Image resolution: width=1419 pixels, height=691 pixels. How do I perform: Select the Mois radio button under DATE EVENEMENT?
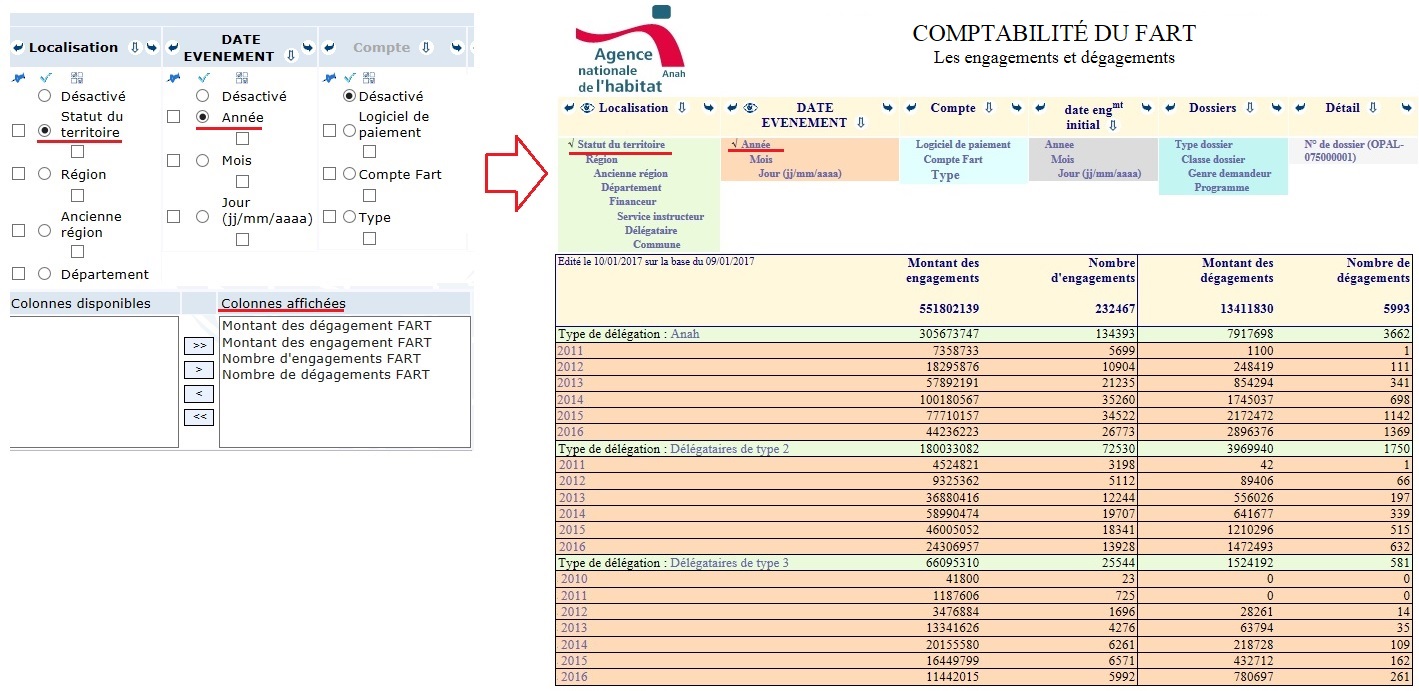tap(203, 160)
